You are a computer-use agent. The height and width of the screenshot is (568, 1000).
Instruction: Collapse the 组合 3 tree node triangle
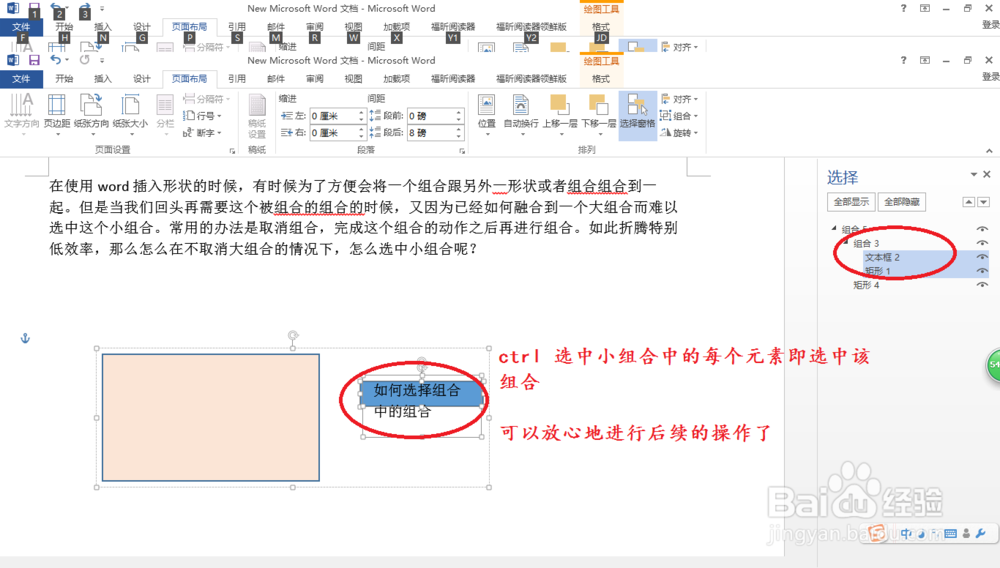tap(846, 242)
